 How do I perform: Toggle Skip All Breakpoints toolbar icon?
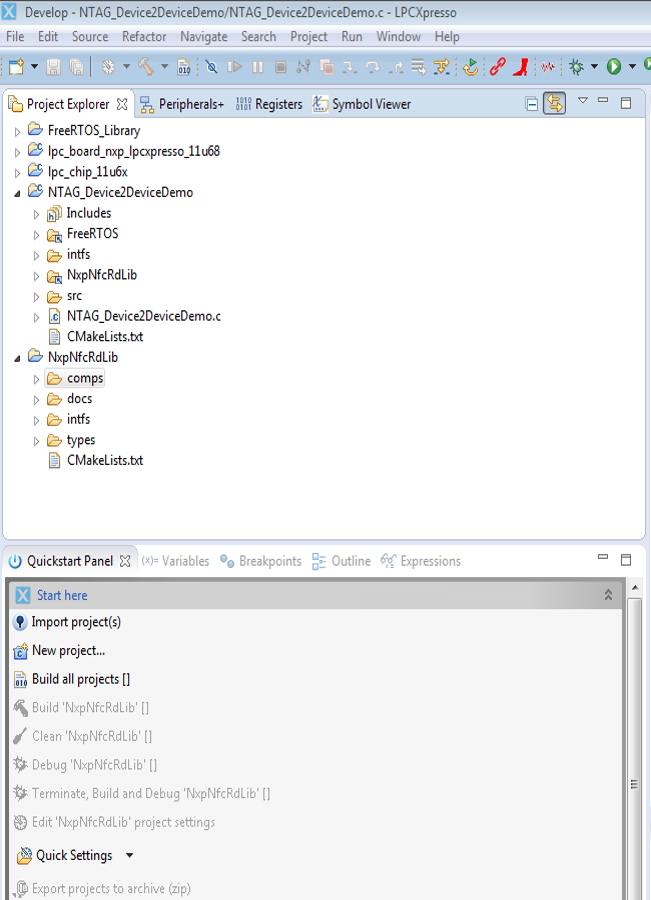(x=211, y=67)
